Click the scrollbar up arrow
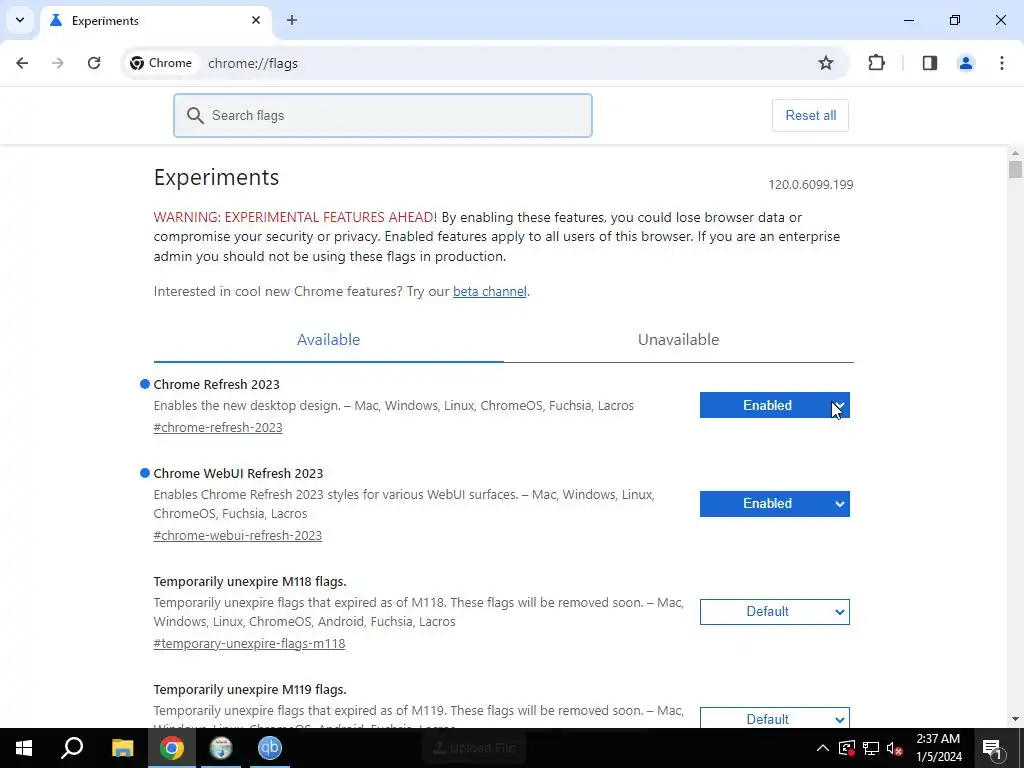1024x768 pixels. click(1015, 153)
